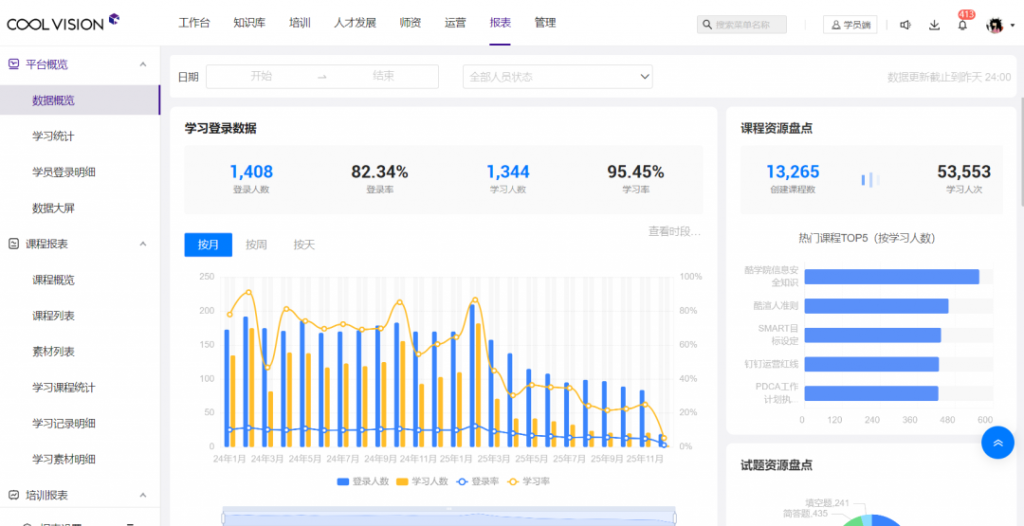Switch chart to 按周 tab
Image resolution: width=1024 pixels, height=526 pixels.
257,245
